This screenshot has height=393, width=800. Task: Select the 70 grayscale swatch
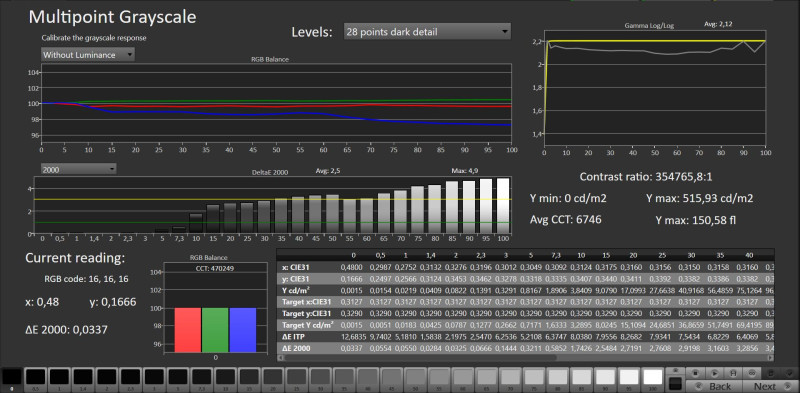coord(510,379)
